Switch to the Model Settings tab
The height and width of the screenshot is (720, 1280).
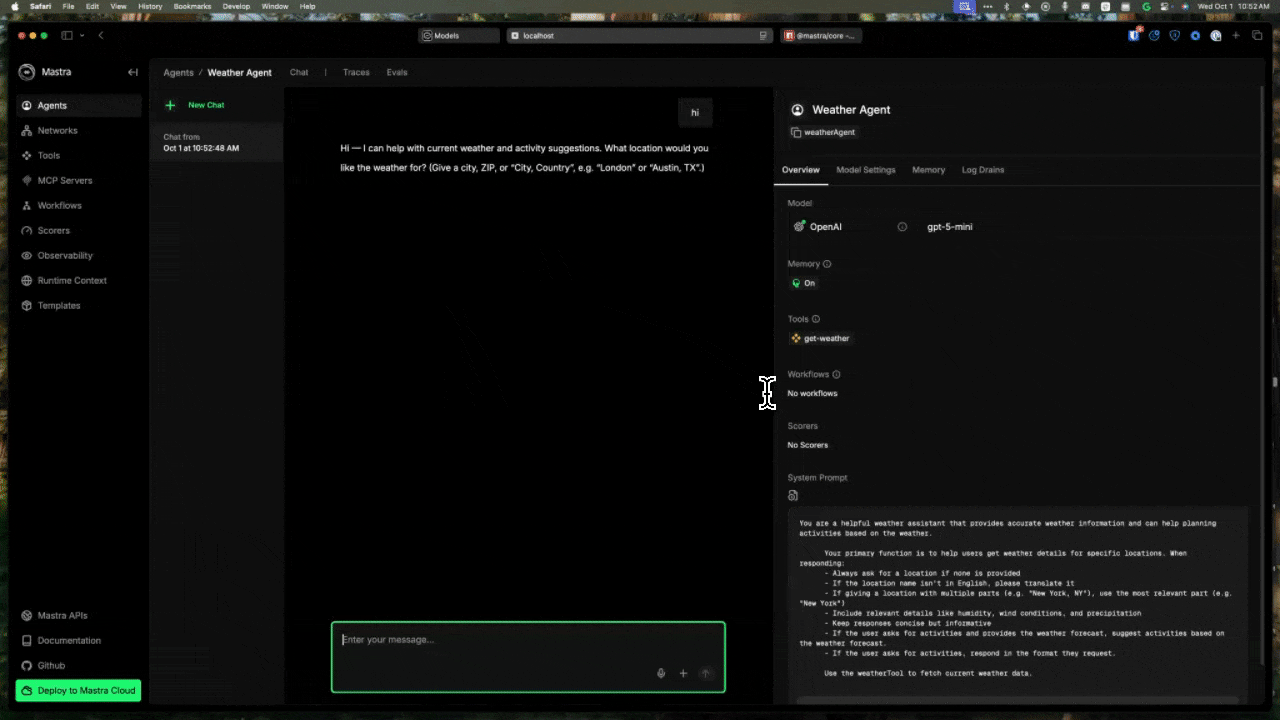pos(866,170)
